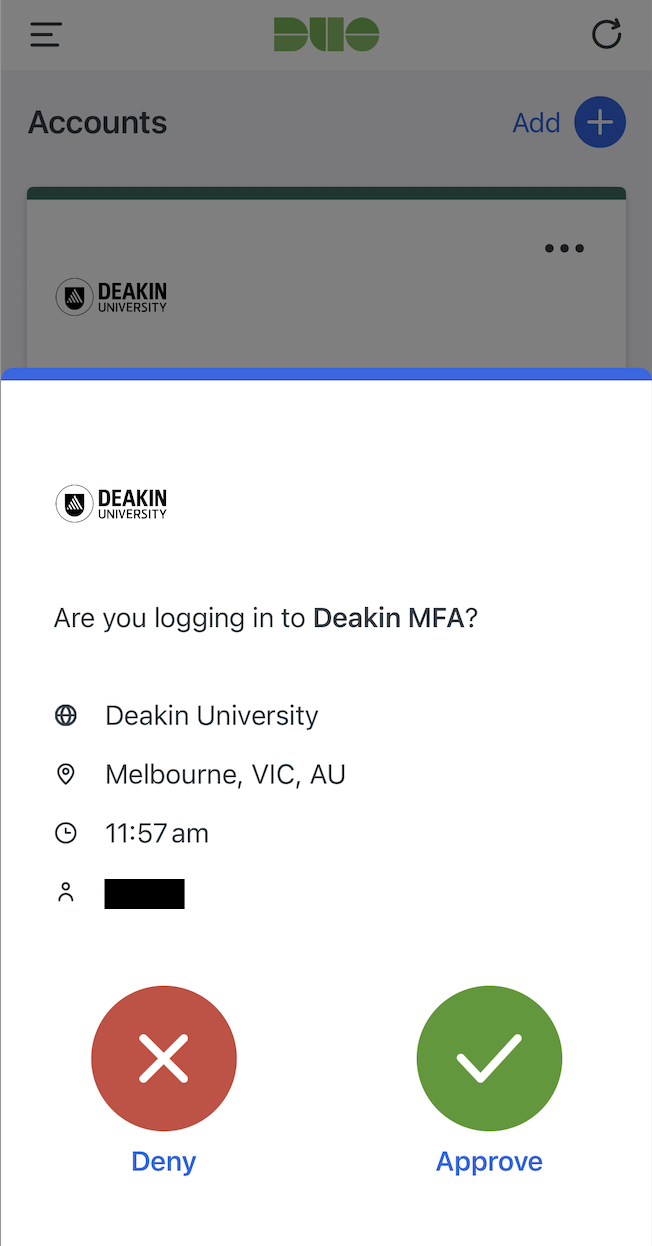This screenshot has width=652, height=1246.
Task: Click the Melbourne, VIC, AU location text
Action: (x=225, y=774)
